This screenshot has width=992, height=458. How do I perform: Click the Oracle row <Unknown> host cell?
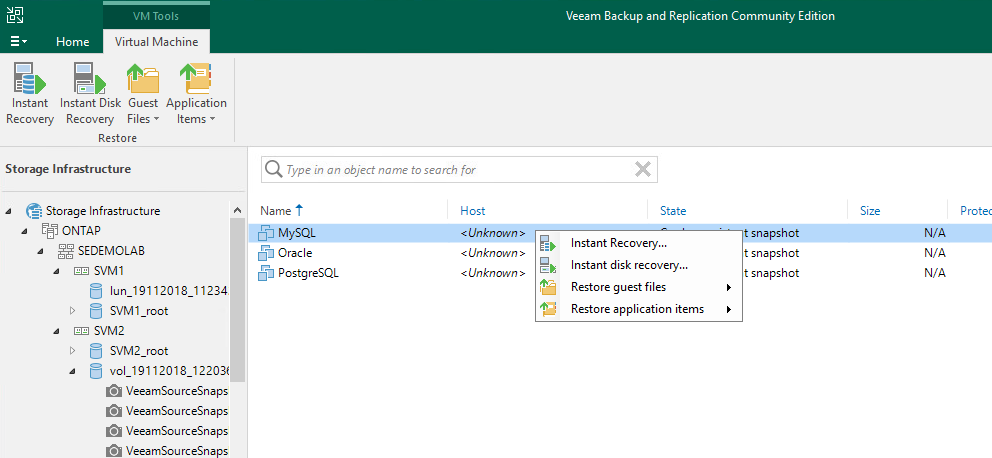tap(492, 253)
